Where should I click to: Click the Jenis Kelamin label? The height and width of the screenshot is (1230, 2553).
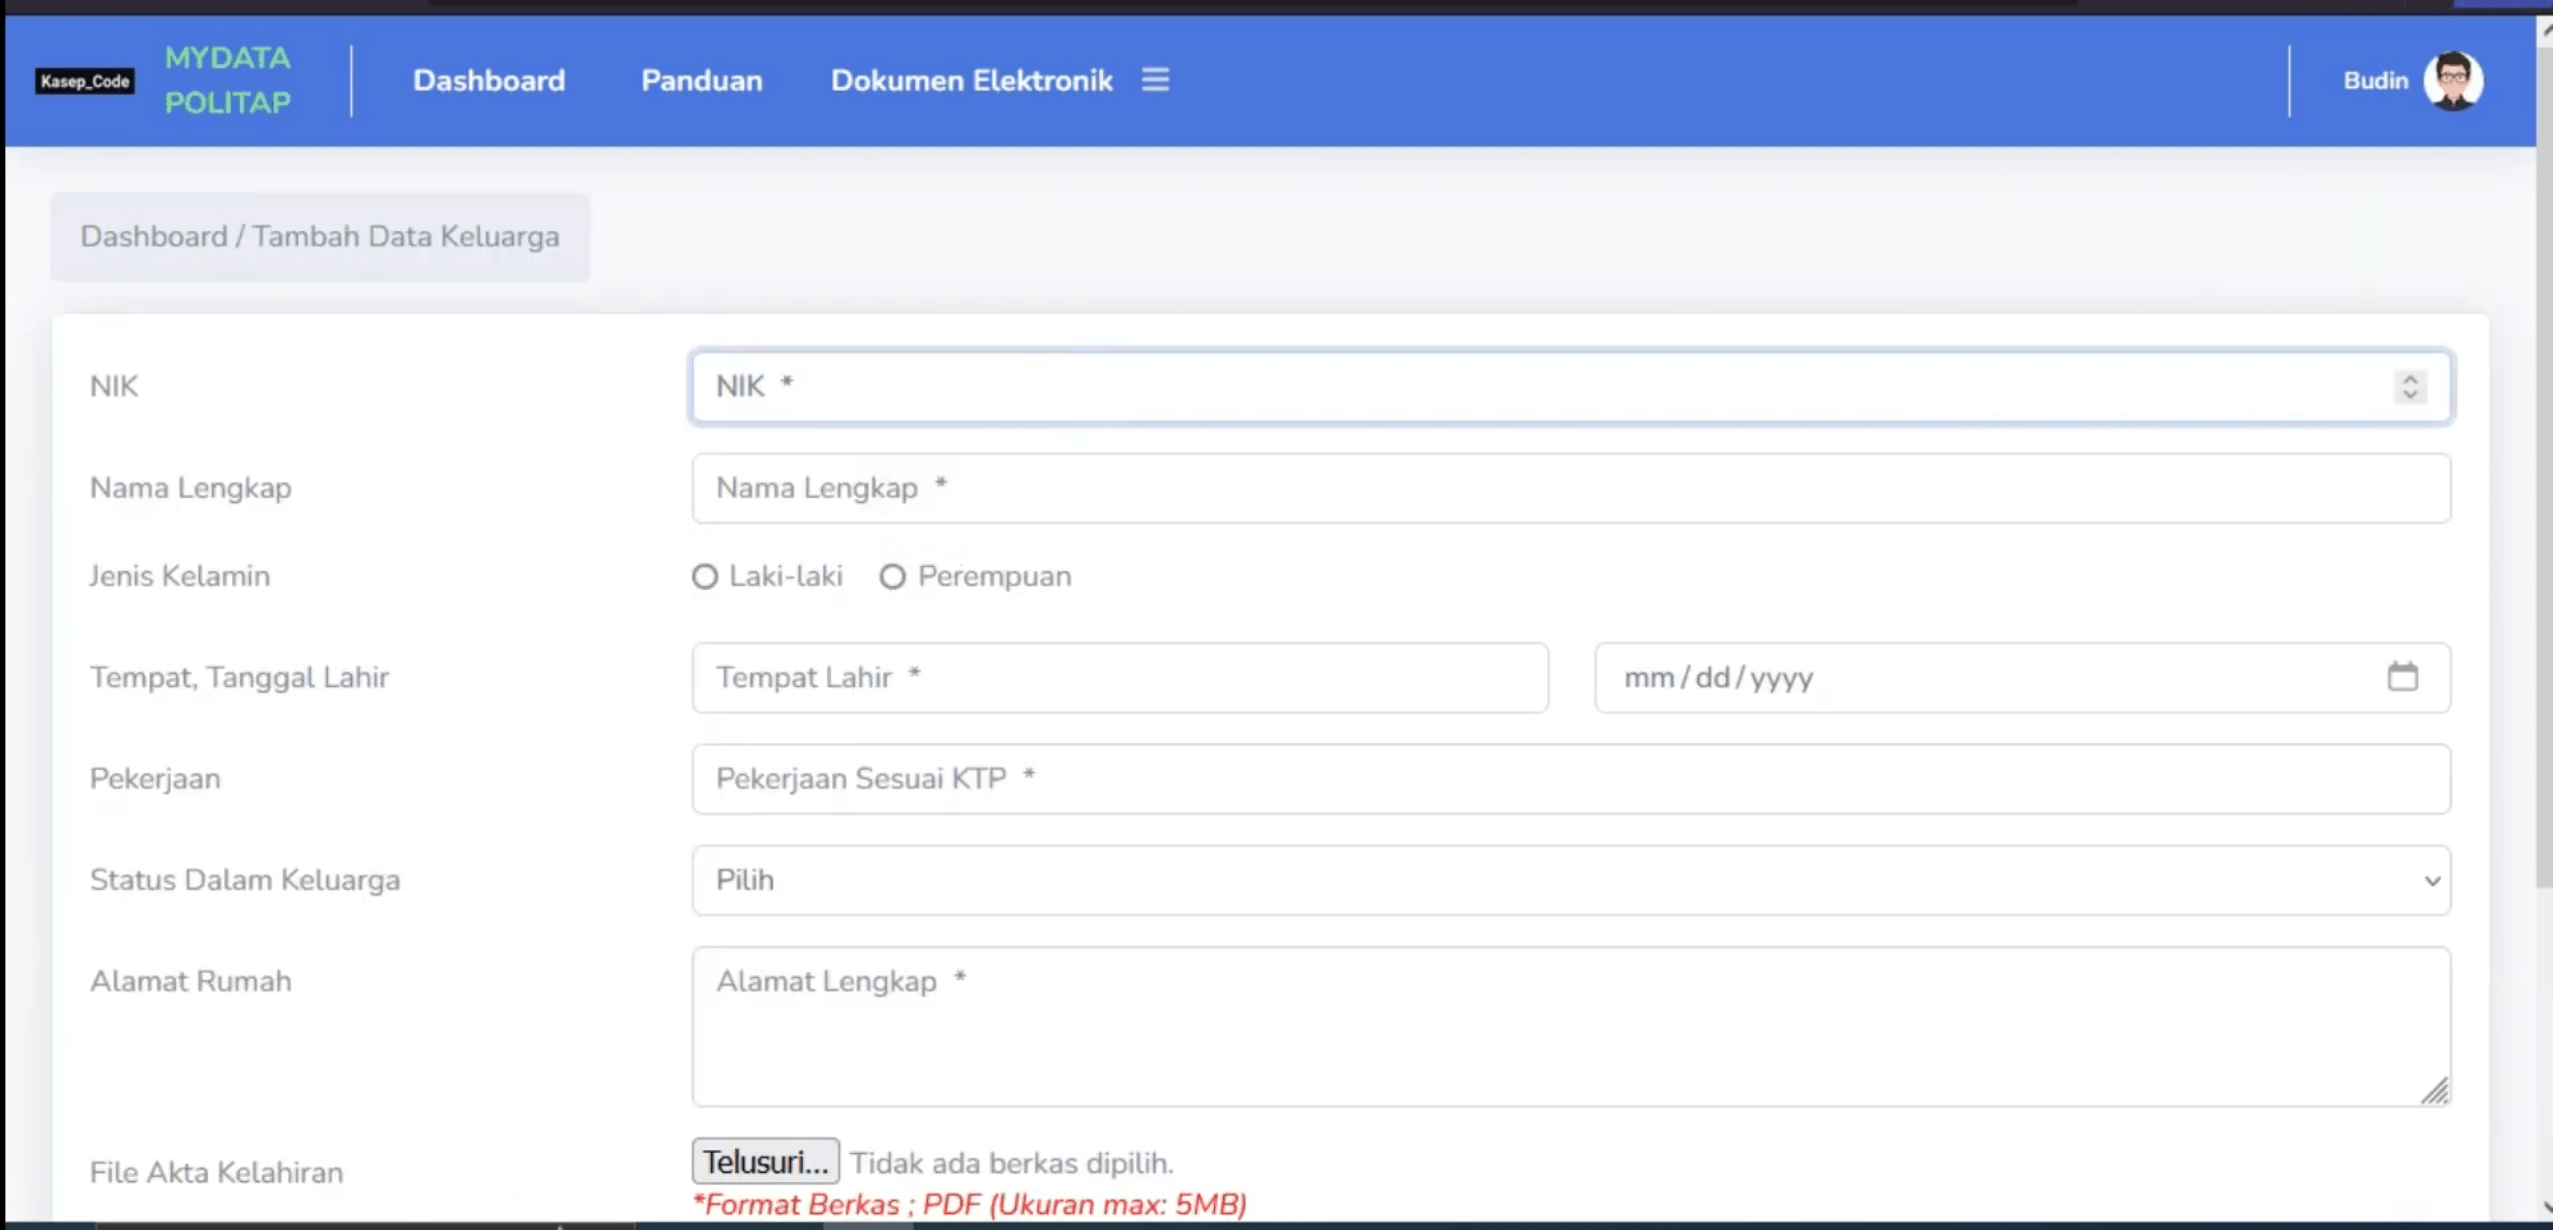click(x=180, y=577)
